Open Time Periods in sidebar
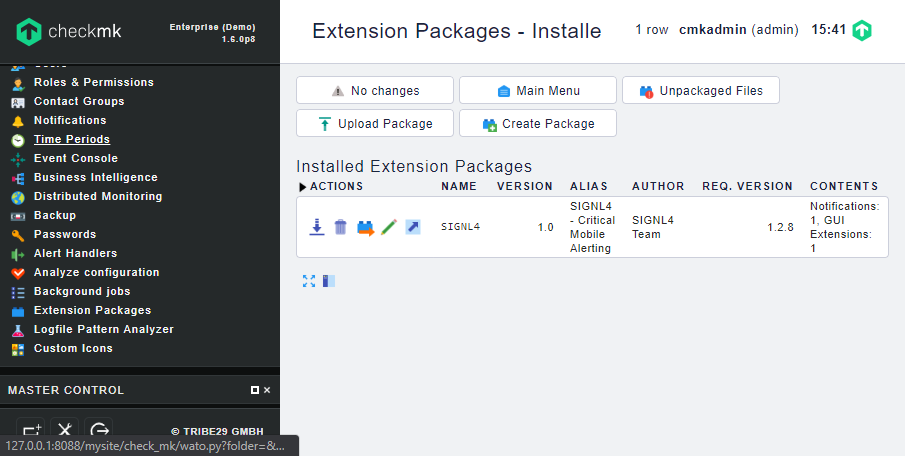Viewport: 905px width, 456px height. pos(72,139)
